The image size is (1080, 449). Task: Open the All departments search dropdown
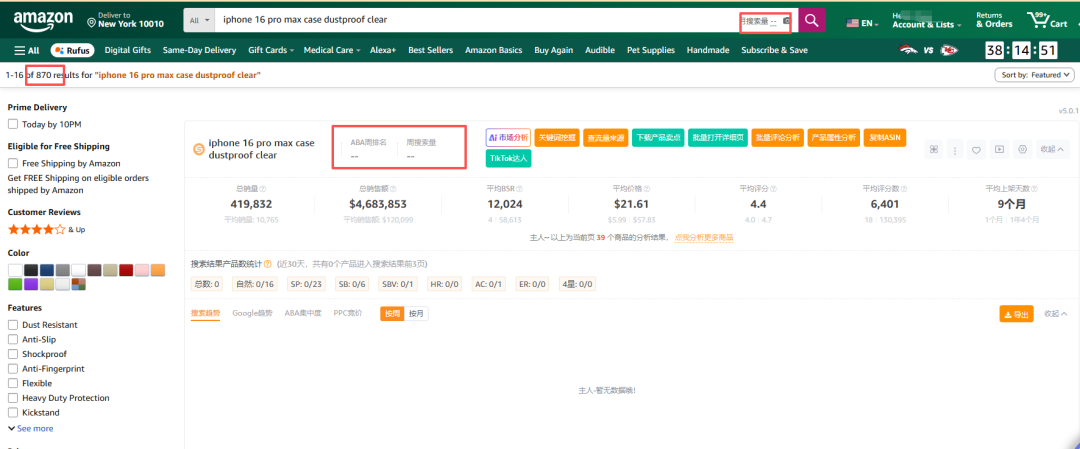point(201,20)
